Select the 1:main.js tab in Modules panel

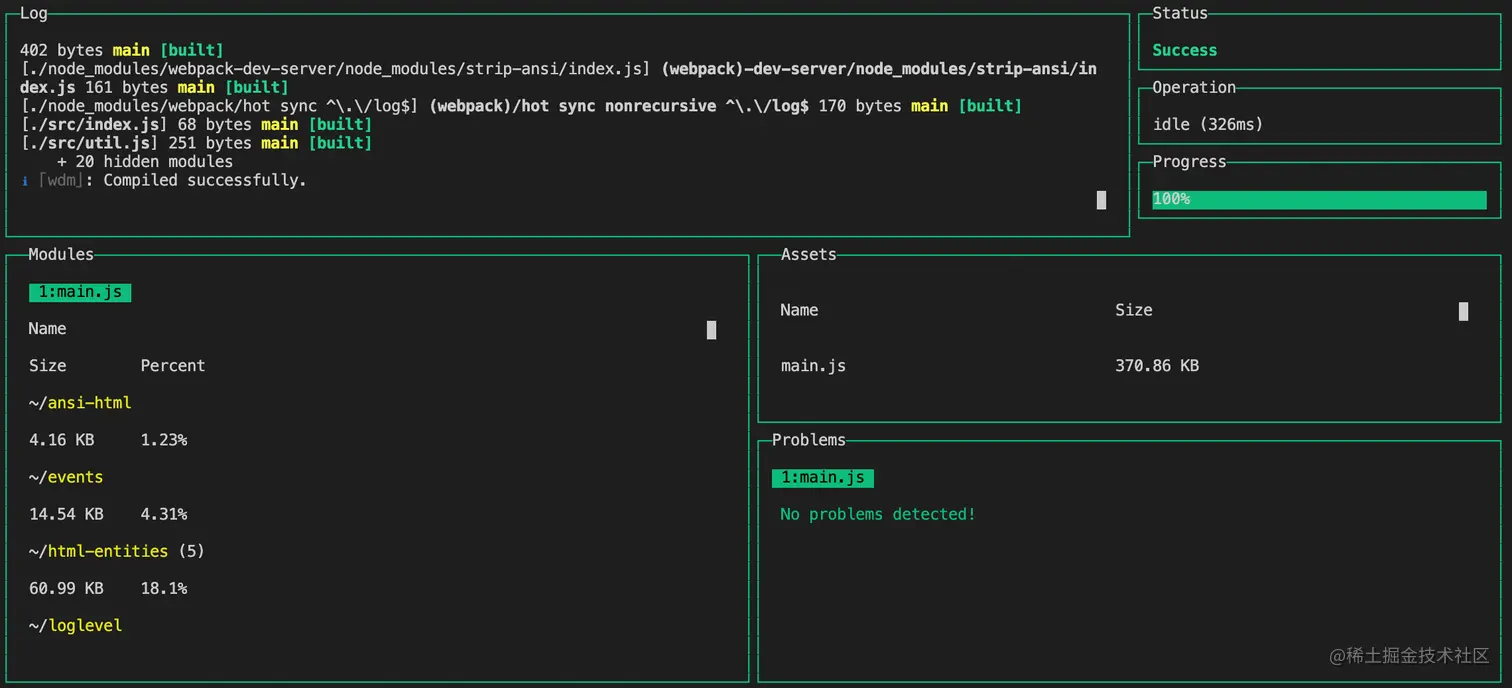pyautogui.click(x=80, y=292)
